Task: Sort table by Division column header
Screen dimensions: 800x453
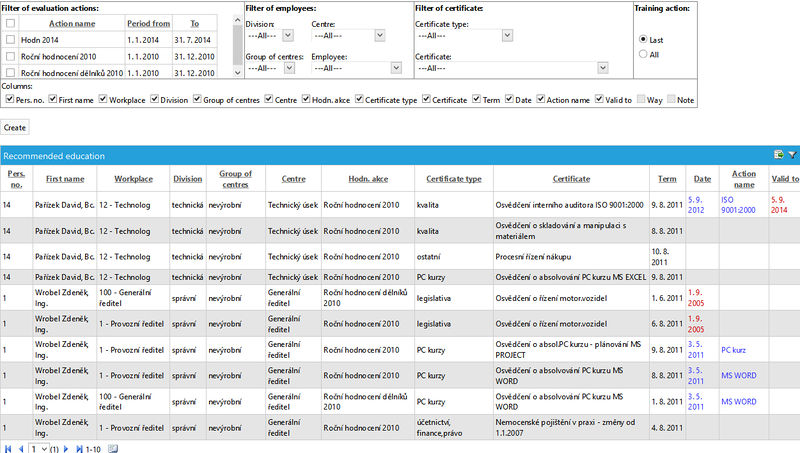Action: click(x=187, y=179)
